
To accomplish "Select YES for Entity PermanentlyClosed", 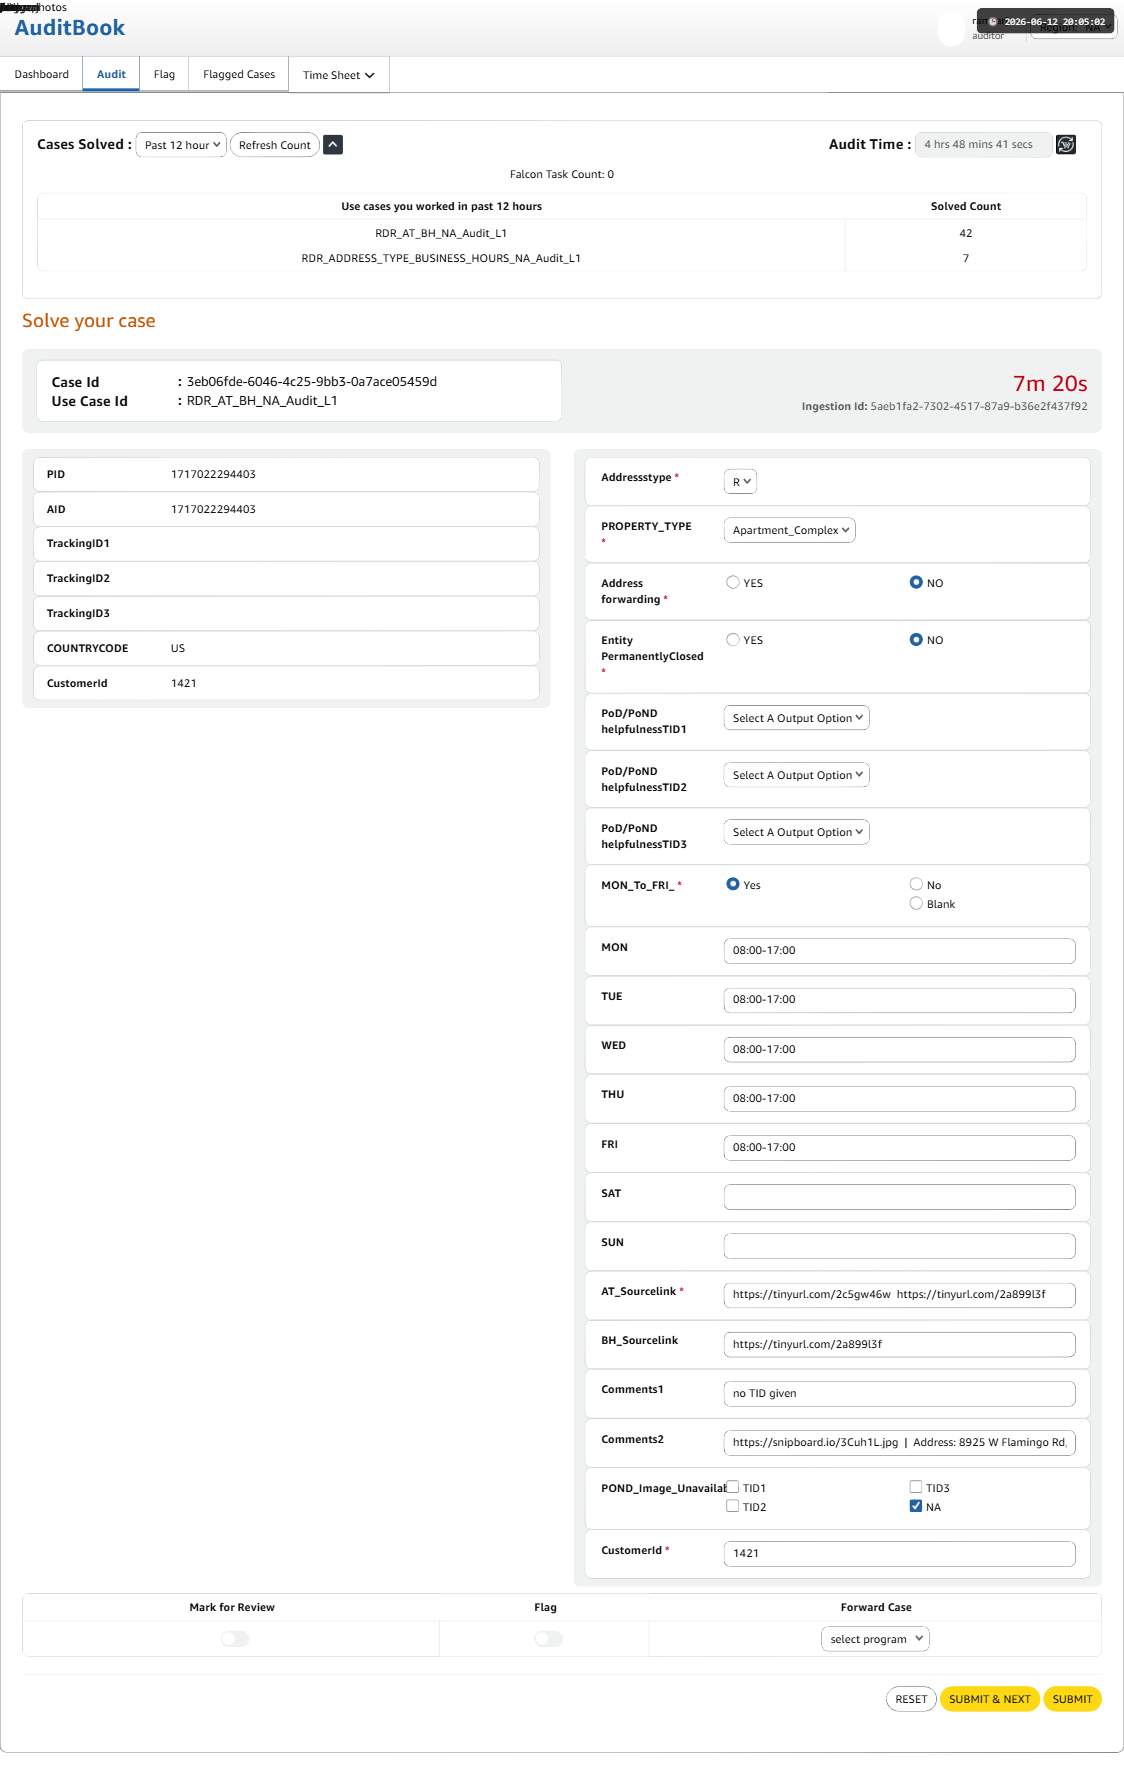I will point(733,640).
